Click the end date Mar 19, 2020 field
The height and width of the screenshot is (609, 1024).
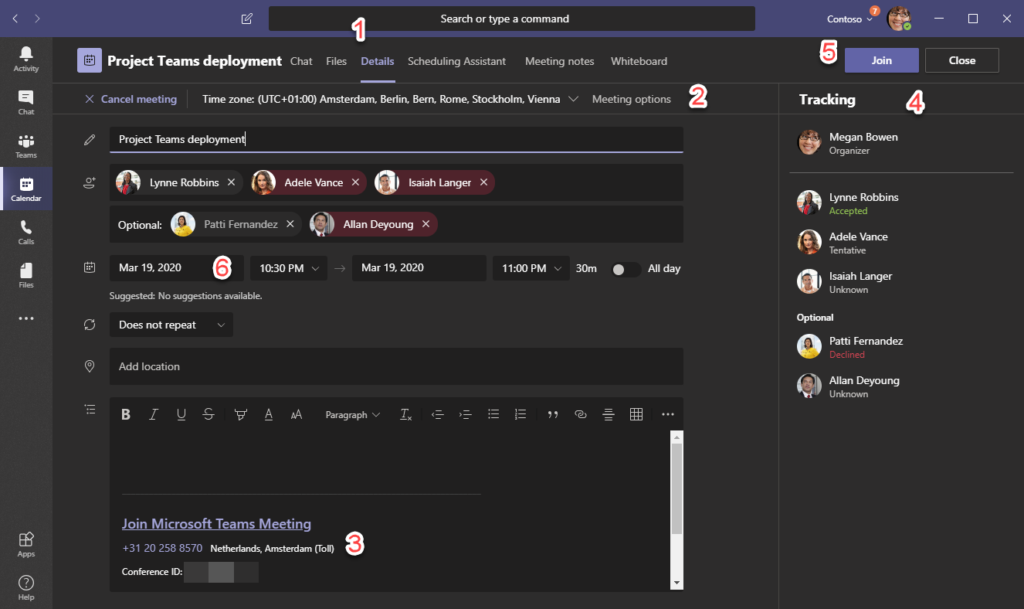pyautogui.click(x=419, y=268)
